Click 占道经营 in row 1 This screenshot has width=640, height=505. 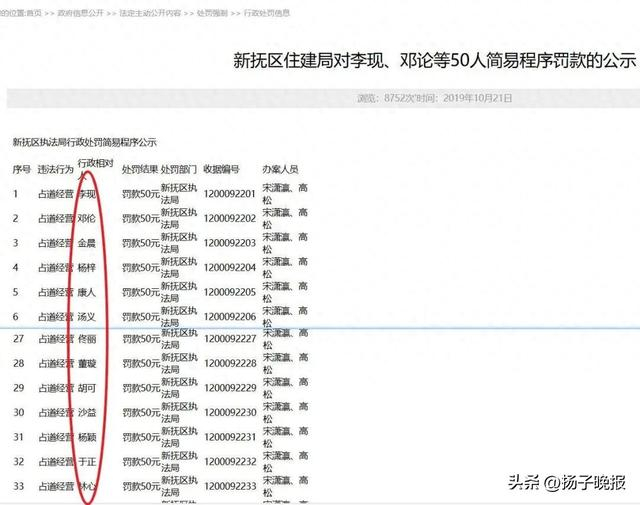[56, 194]
